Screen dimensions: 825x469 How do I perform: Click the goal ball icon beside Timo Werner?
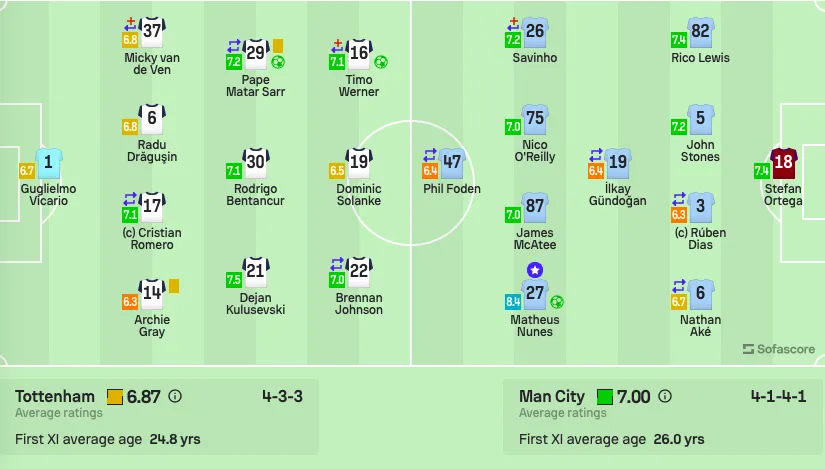click(x=381, y=63)
